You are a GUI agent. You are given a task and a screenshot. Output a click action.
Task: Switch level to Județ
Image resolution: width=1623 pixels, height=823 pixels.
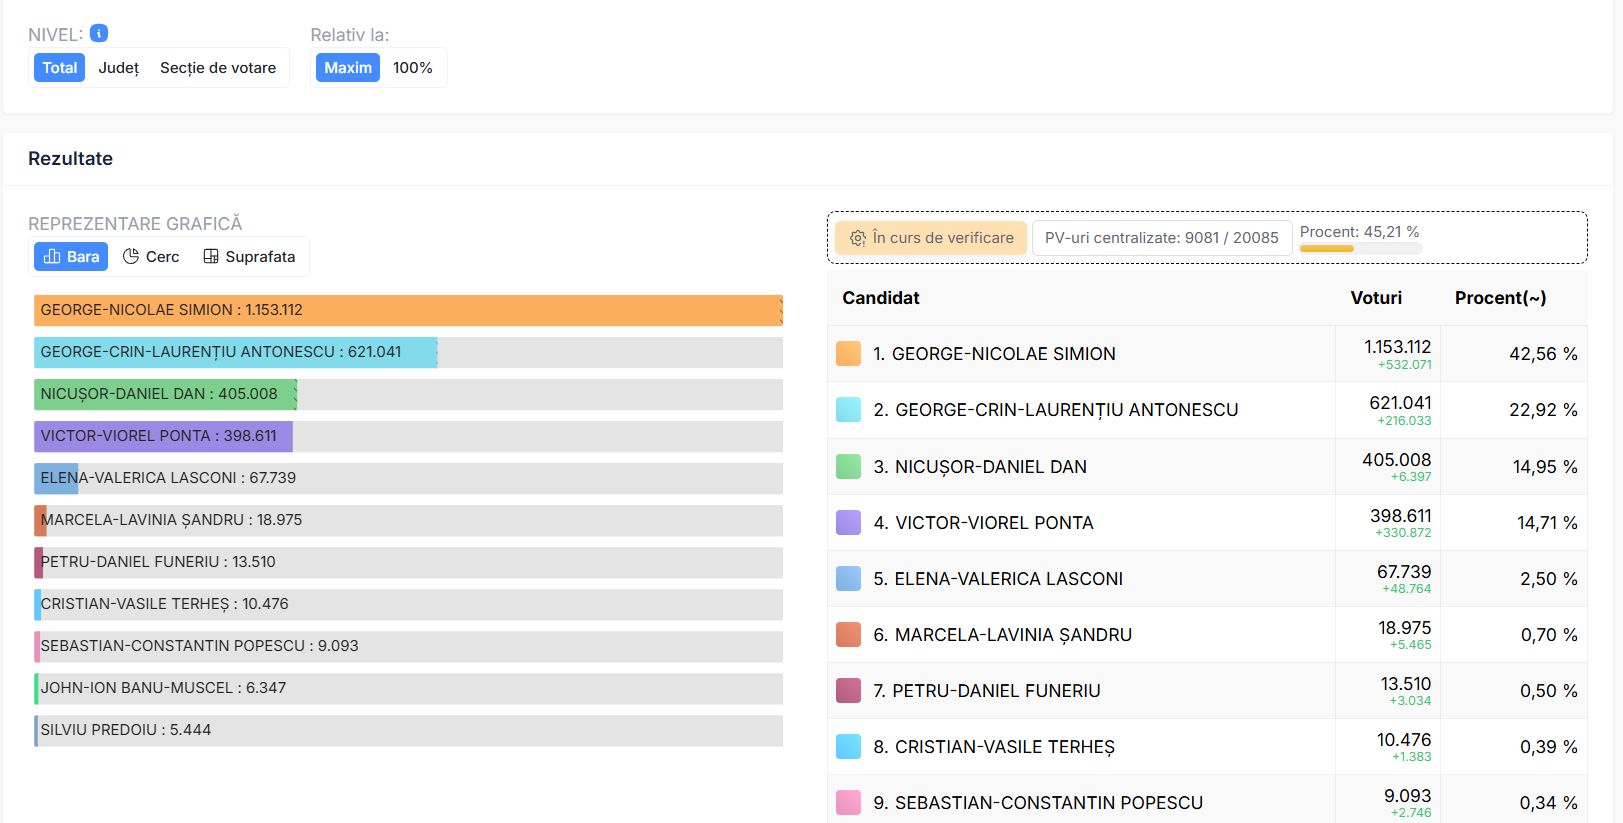pos(118,68)
